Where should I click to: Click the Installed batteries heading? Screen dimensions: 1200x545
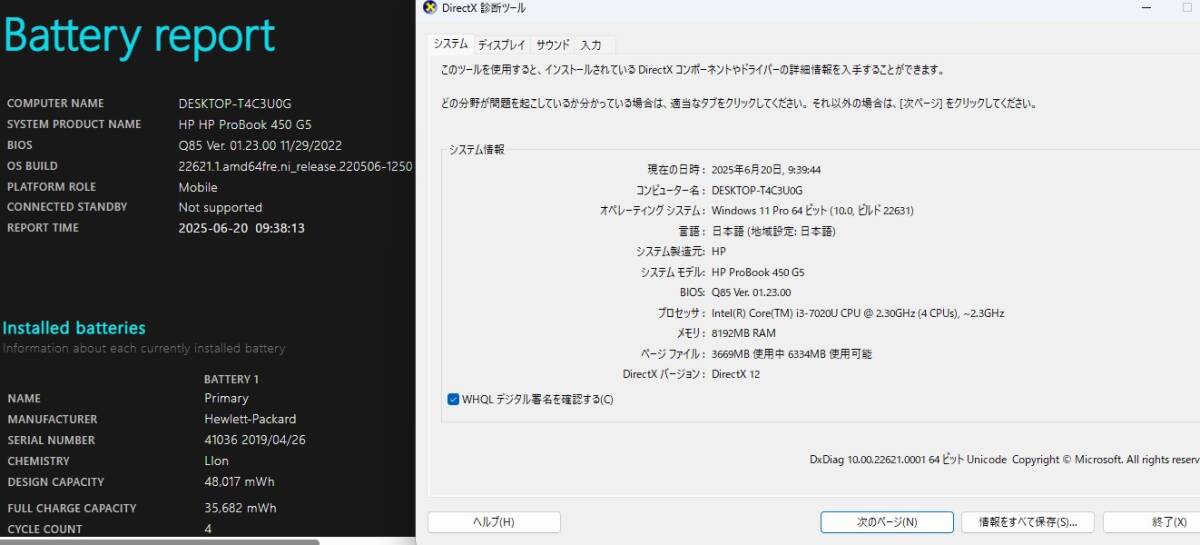[x=74, y=328]
